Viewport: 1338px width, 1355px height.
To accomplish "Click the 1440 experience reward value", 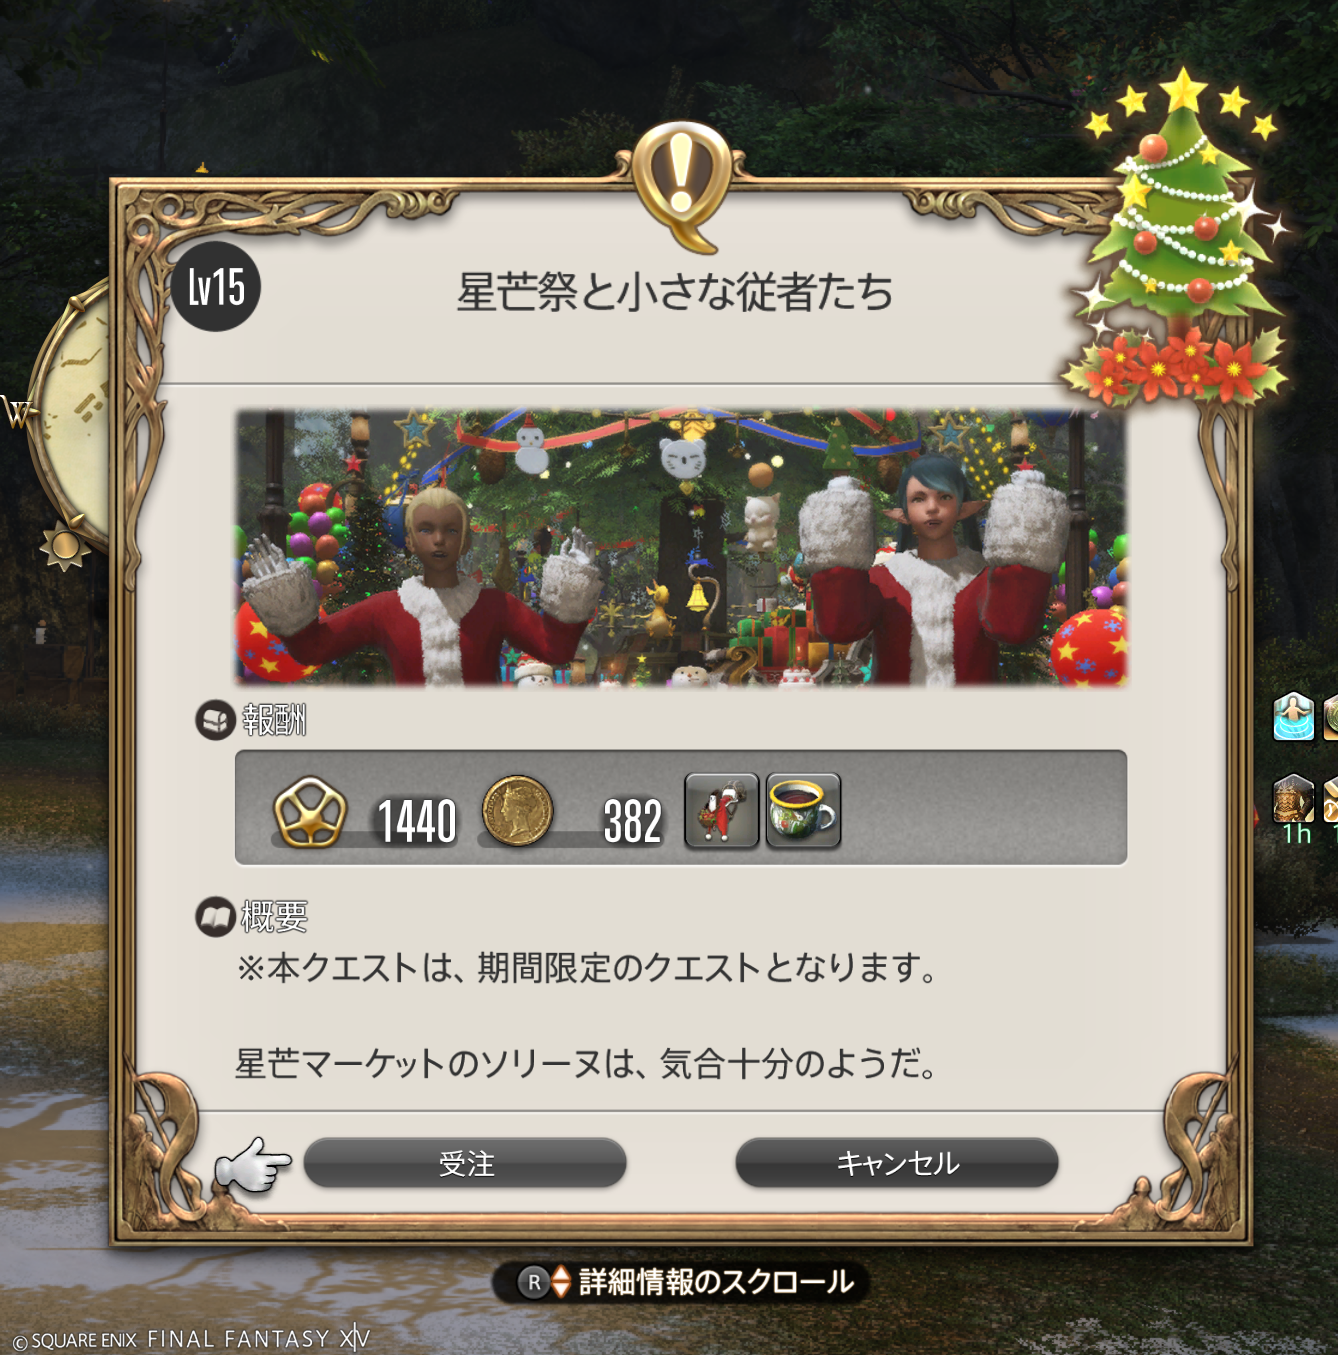I will [x=417, y=822].
